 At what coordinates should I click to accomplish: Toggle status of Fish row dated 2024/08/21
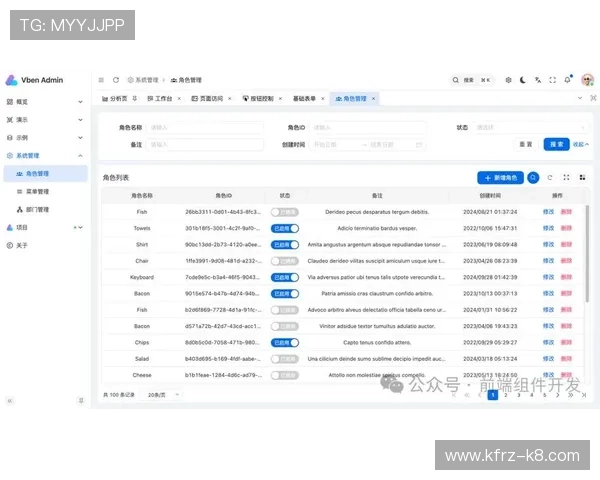(285, 212)
